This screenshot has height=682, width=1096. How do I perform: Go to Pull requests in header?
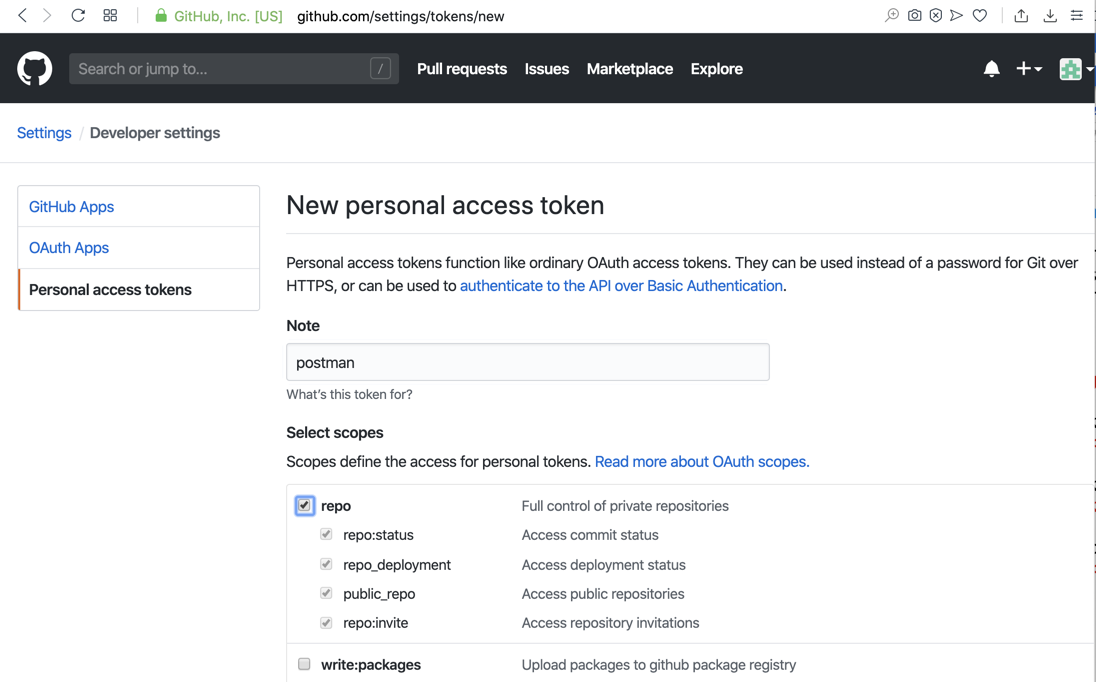pyautogui.click(x=462, y=69)
